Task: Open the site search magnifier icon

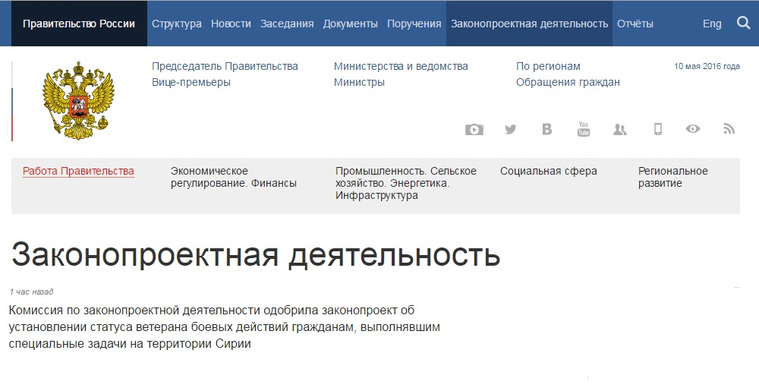Action: click(x=744, y=23)
